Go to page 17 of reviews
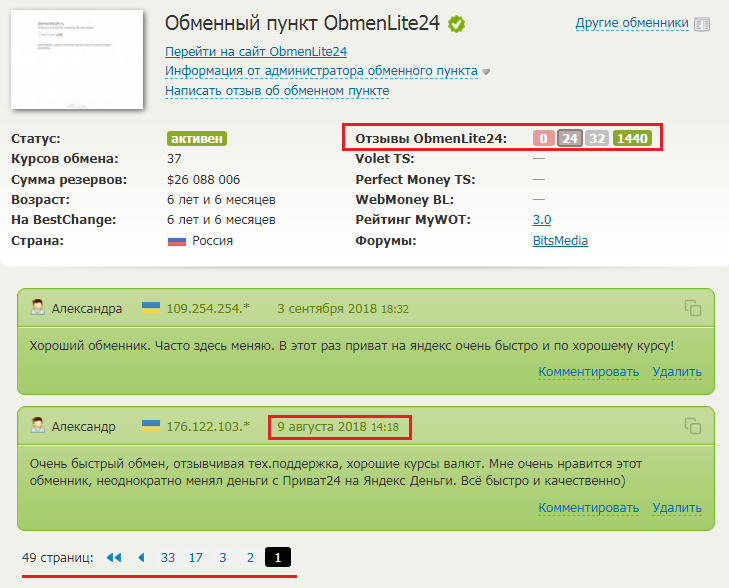 coord(196,557)
